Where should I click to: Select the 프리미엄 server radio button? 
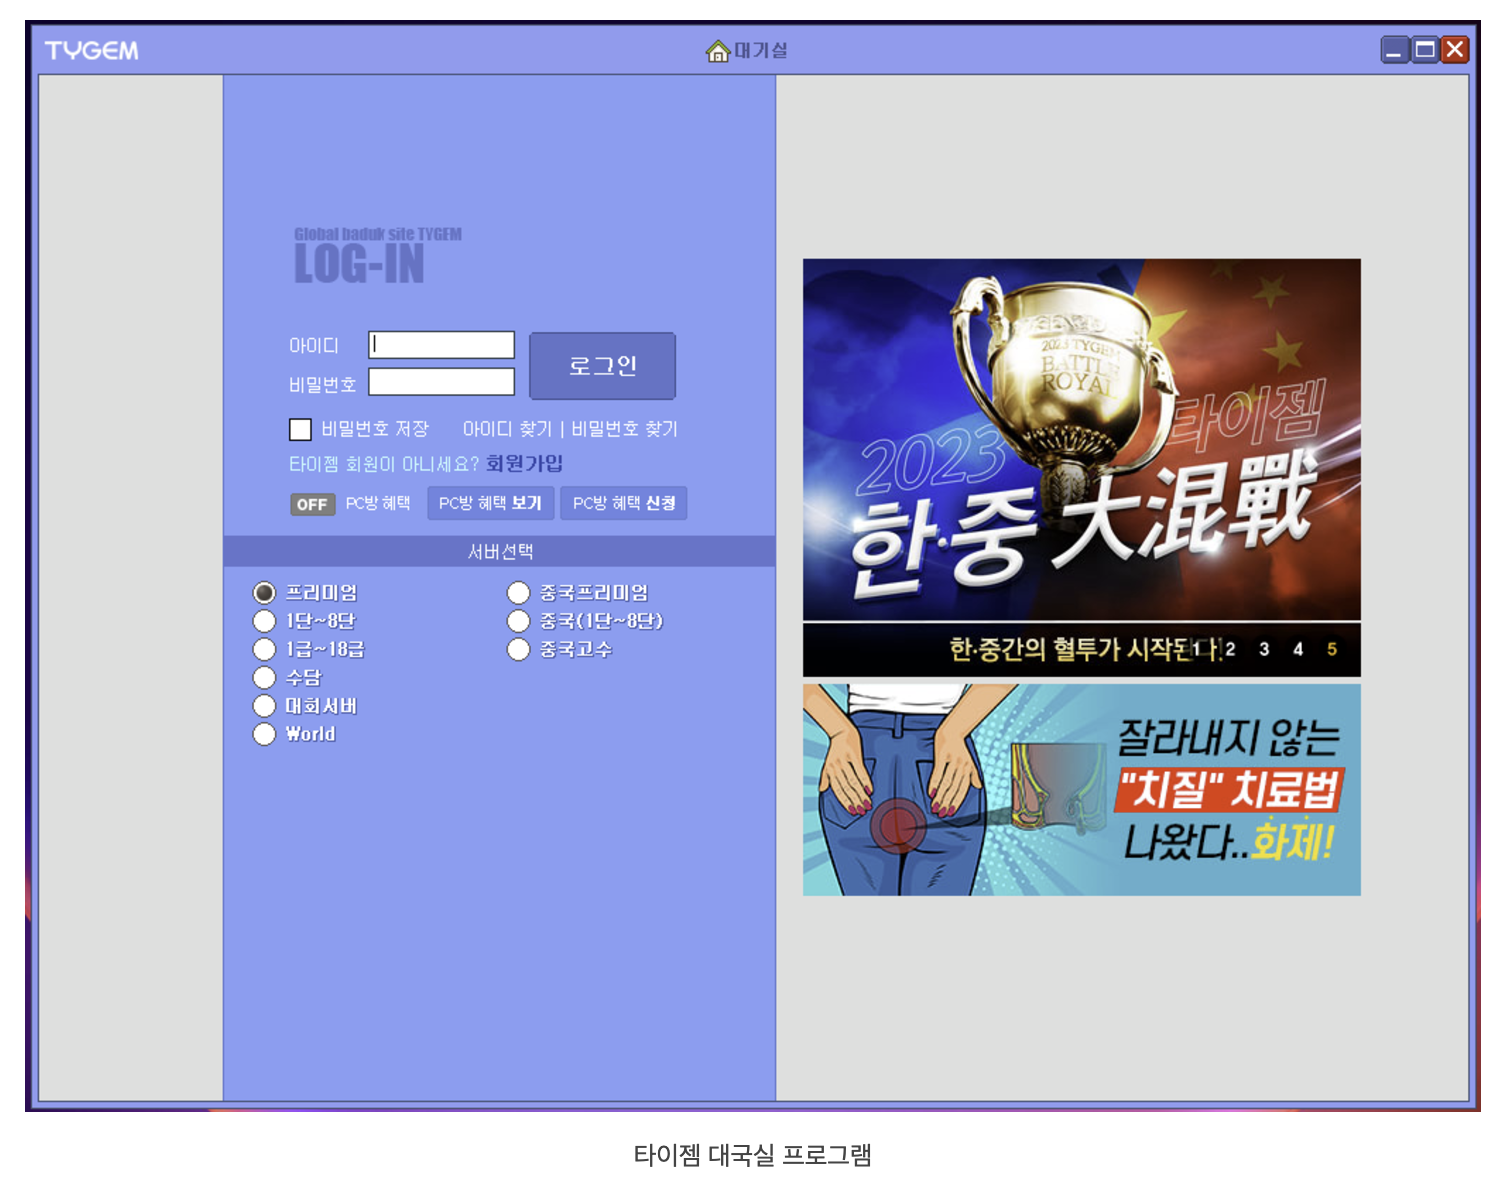click(x=264, y=593)
